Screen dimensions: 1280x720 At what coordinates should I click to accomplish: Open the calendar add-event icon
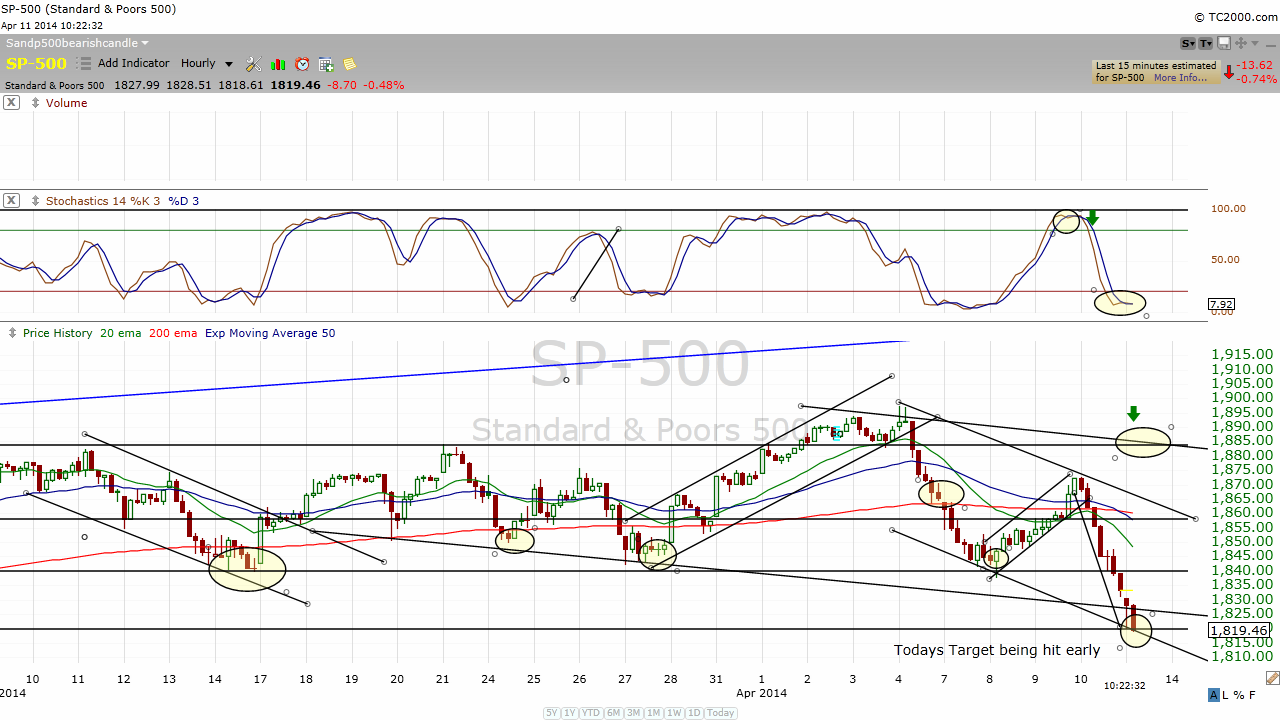click(x=326, y=64)
